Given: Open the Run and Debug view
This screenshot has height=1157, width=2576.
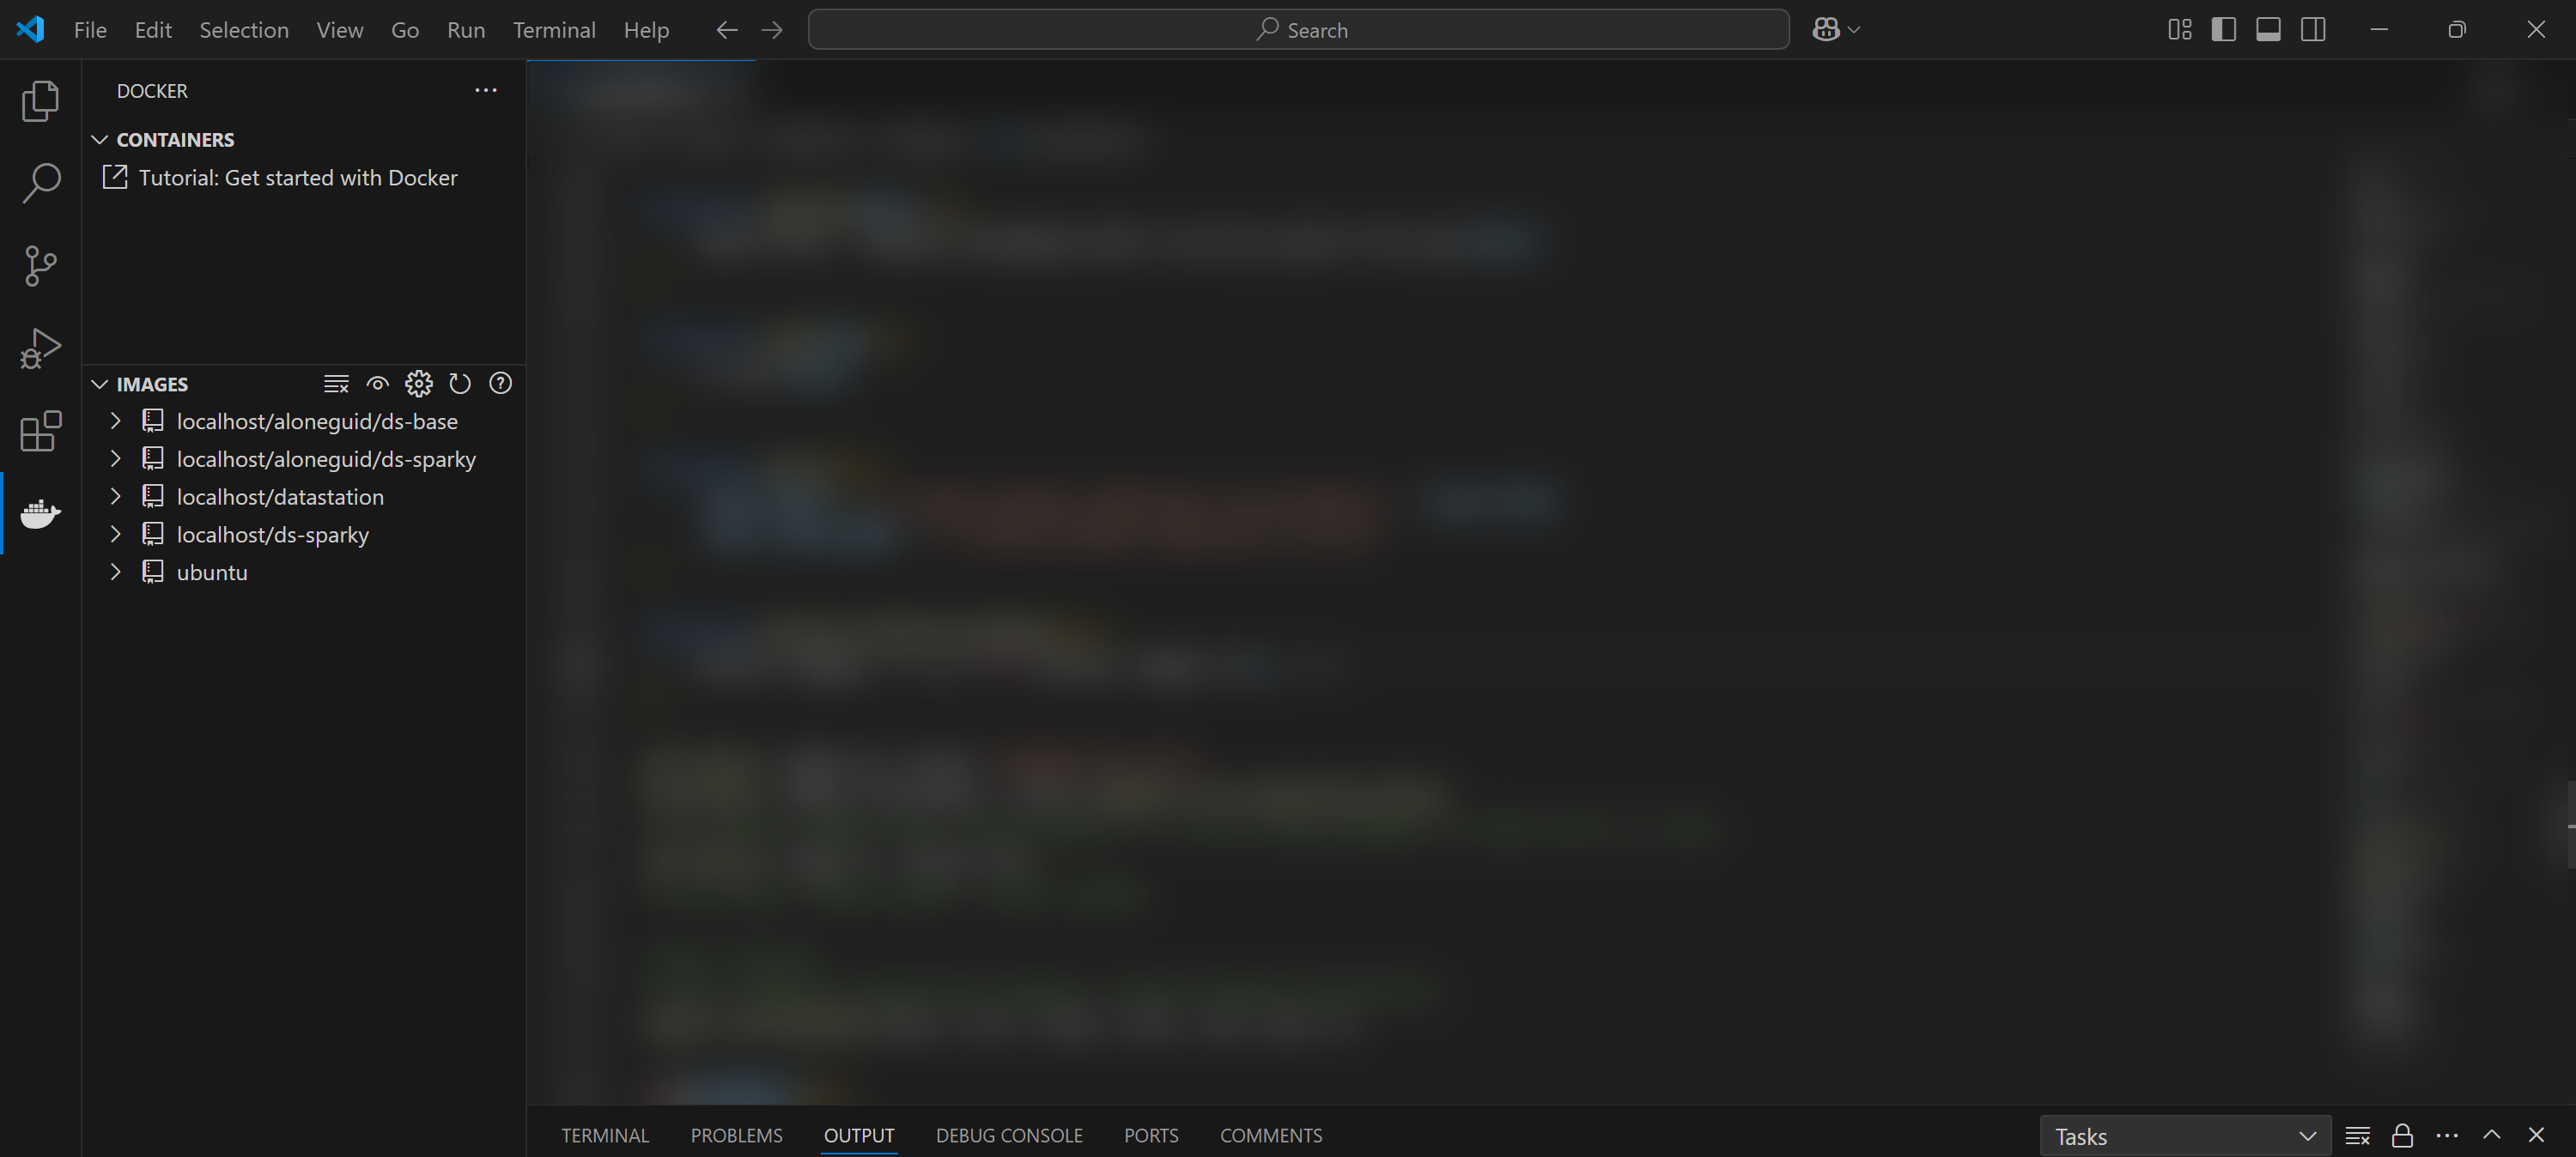Looking at the screenshot, I should 40,348.
